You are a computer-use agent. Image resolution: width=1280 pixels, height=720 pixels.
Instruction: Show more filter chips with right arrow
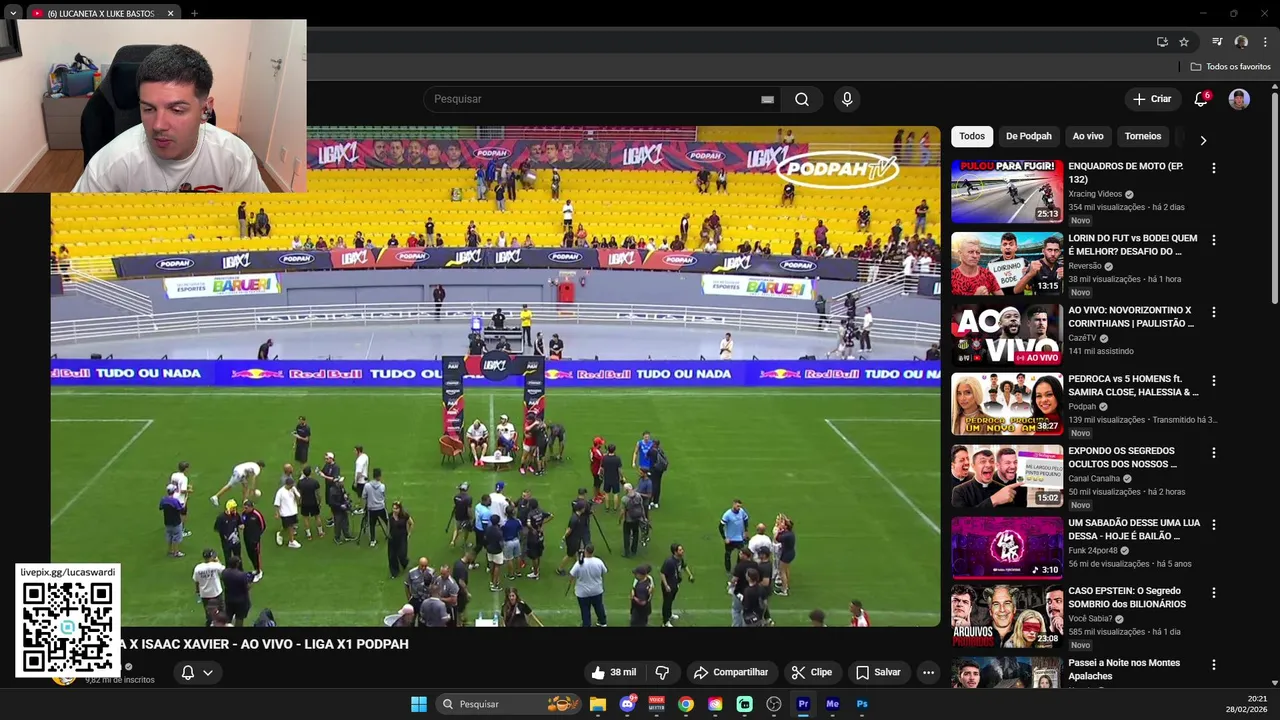click(x=1203, y=140)
